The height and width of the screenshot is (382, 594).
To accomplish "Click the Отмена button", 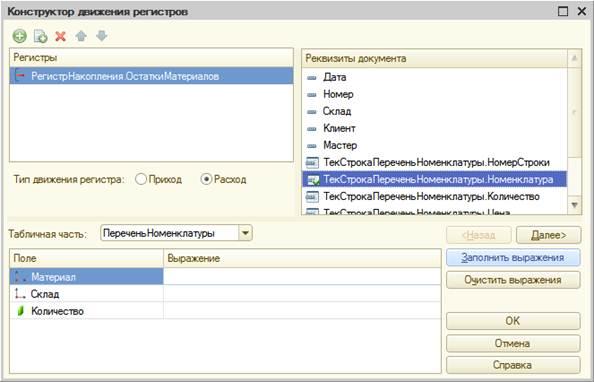I will 513,343.
